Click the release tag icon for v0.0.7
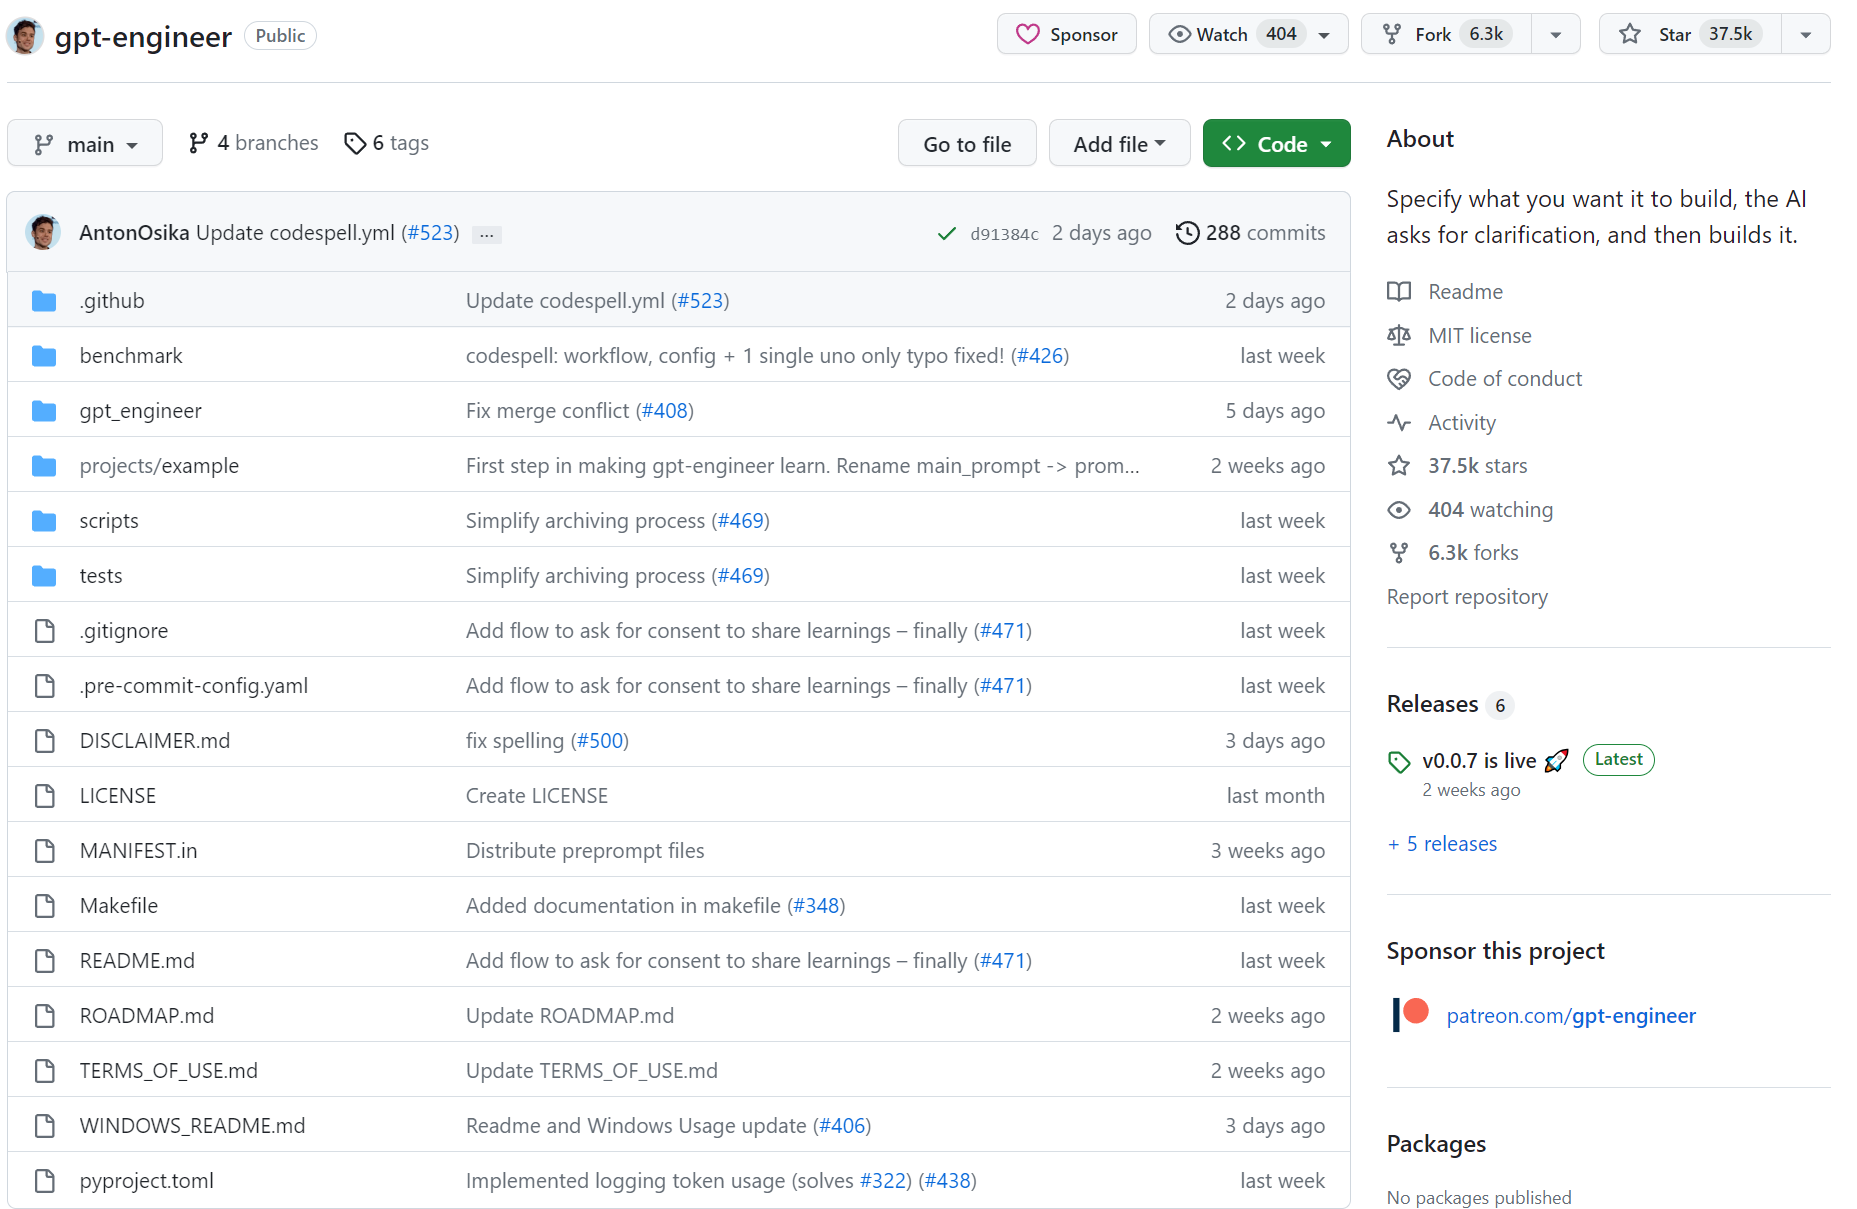Screen dimensions: 1857x1209 pos(1399,762)
